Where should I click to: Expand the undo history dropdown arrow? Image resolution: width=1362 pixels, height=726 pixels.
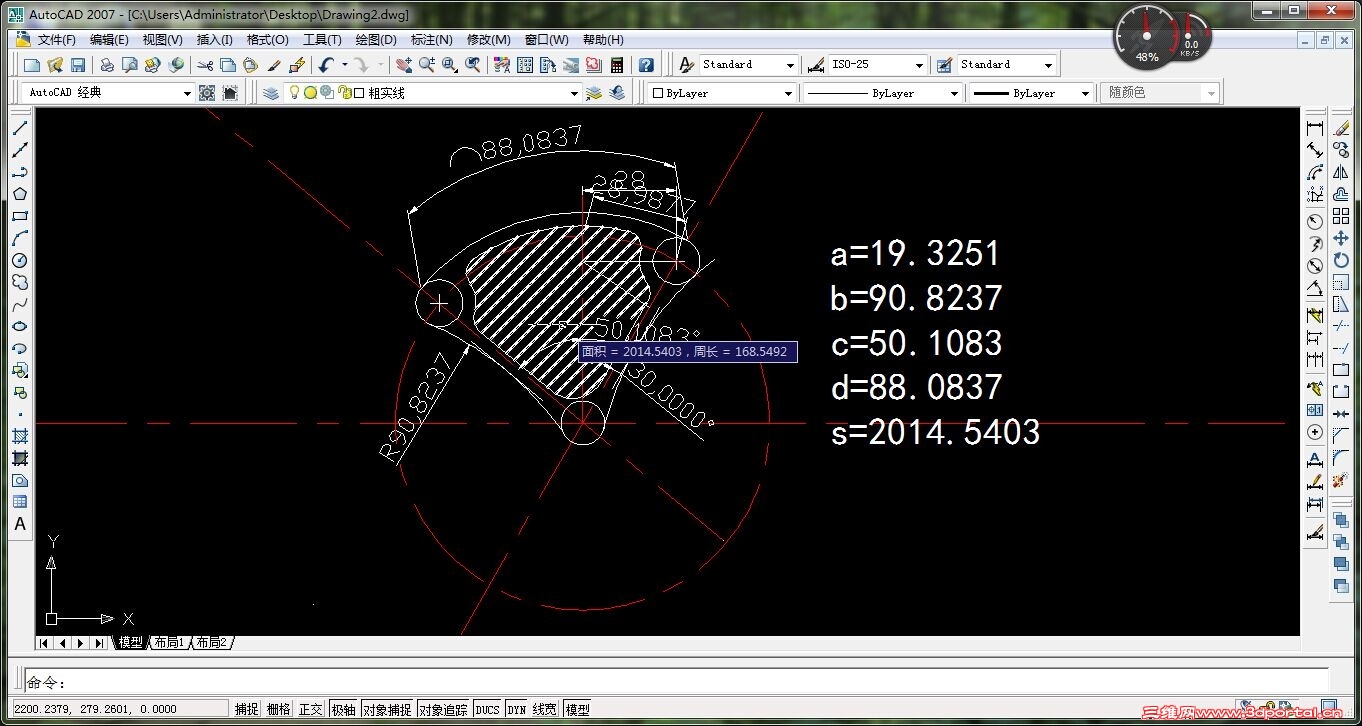(344, 65)
